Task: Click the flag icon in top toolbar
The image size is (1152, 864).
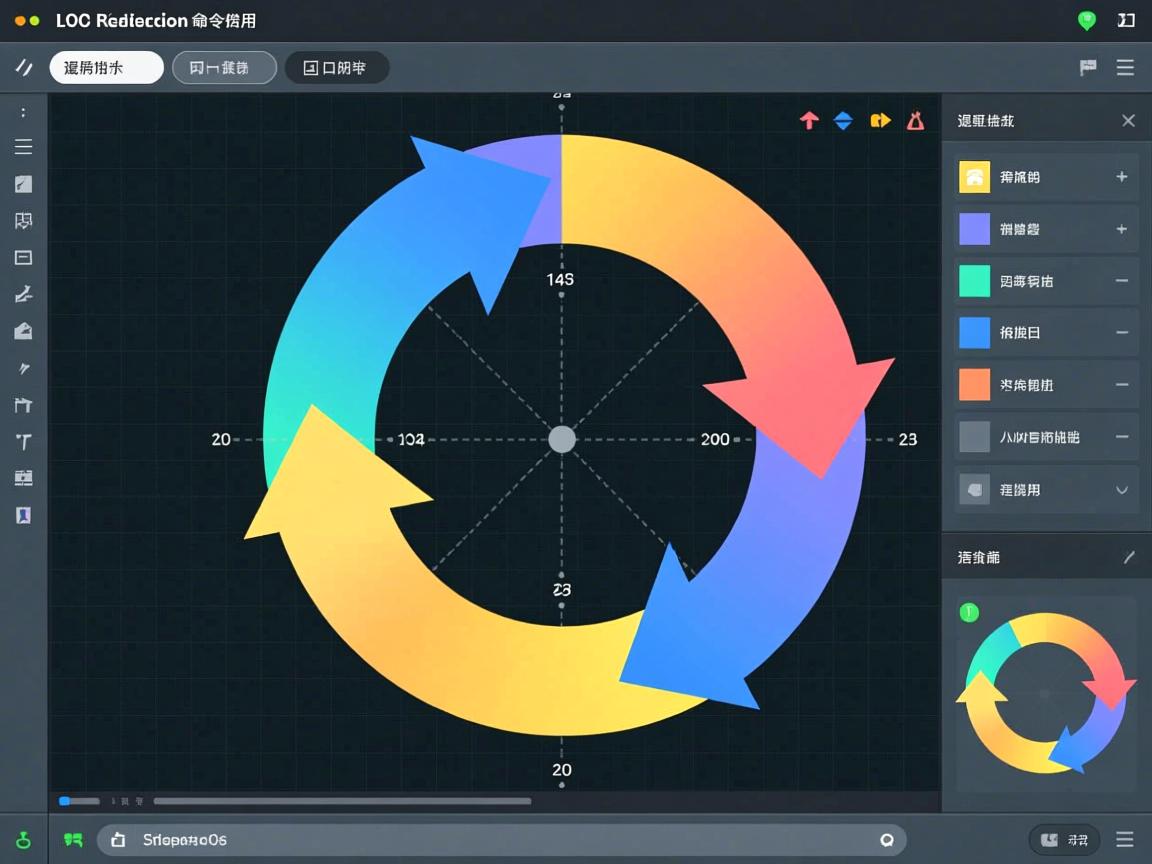Action: (x=1088, y=68)
